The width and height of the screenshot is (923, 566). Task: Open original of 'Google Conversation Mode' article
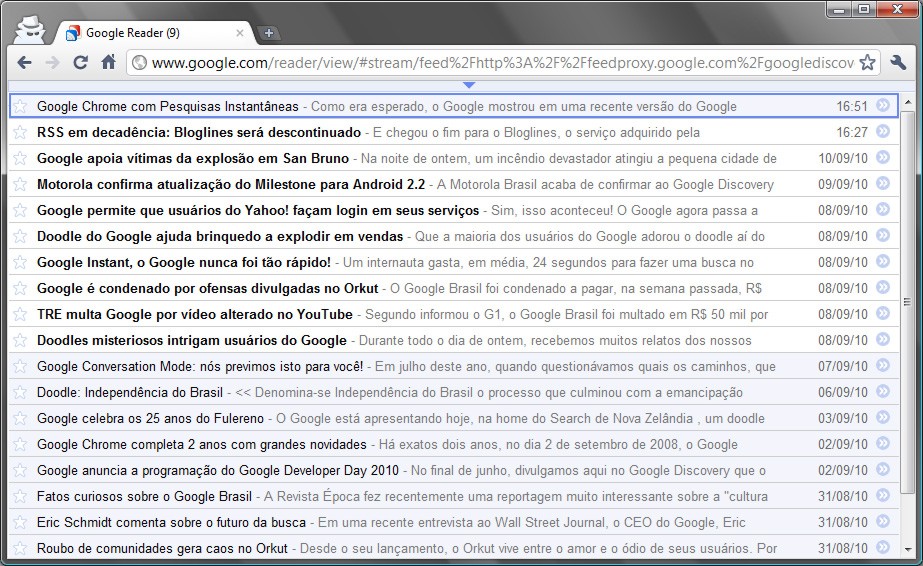pos(882,365)
